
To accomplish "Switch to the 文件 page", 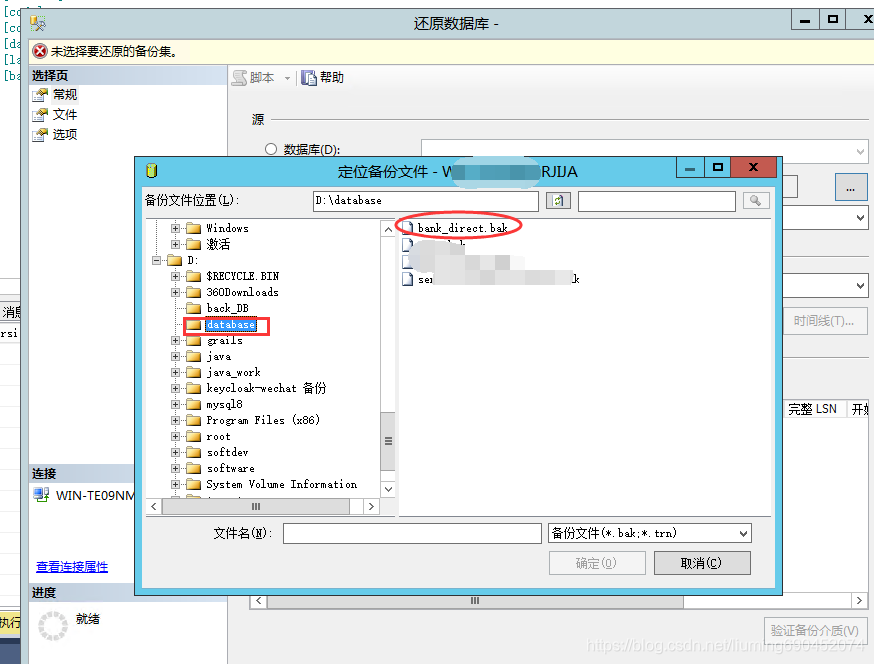I will [58, 114].
